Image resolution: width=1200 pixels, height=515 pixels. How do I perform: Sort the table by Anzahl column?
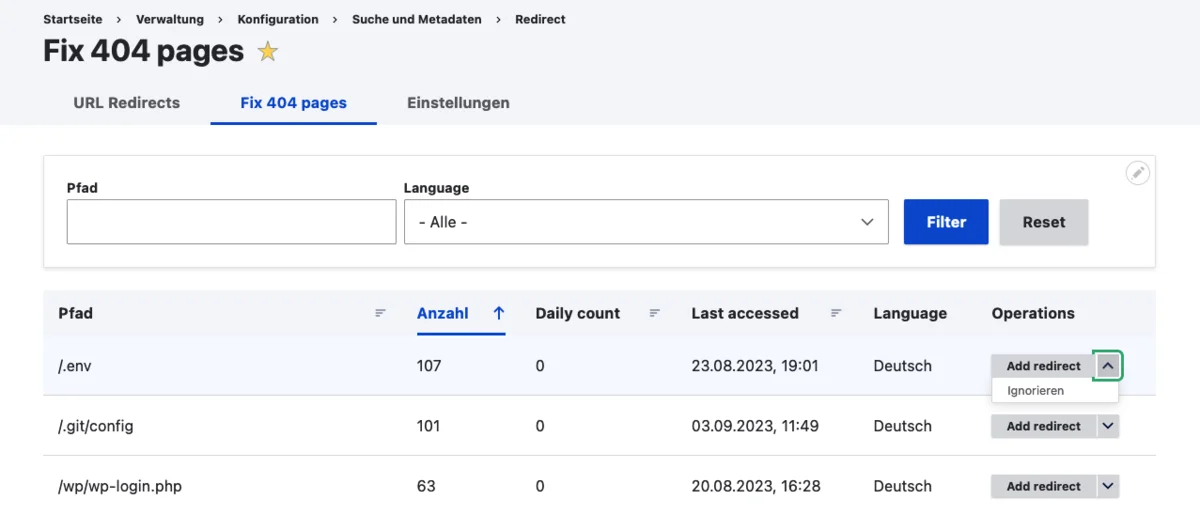tap(443, 313)
